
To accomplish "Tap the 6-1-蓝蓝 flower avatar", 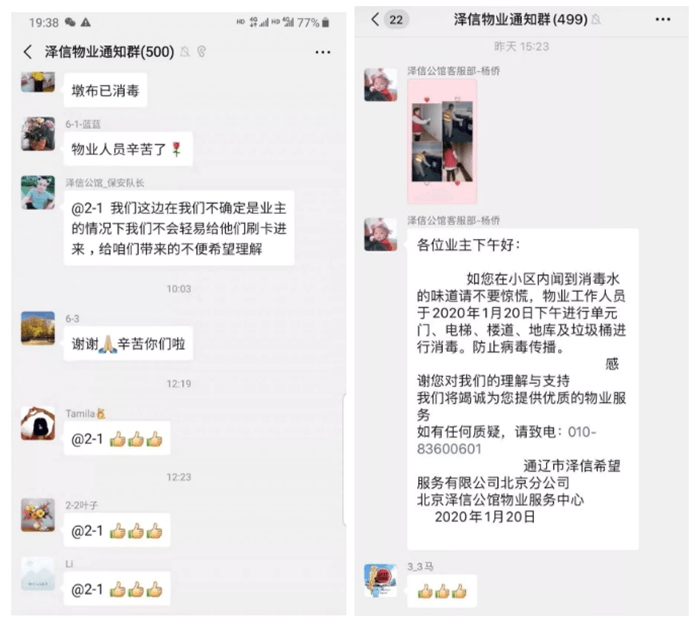I will (38, 134).
